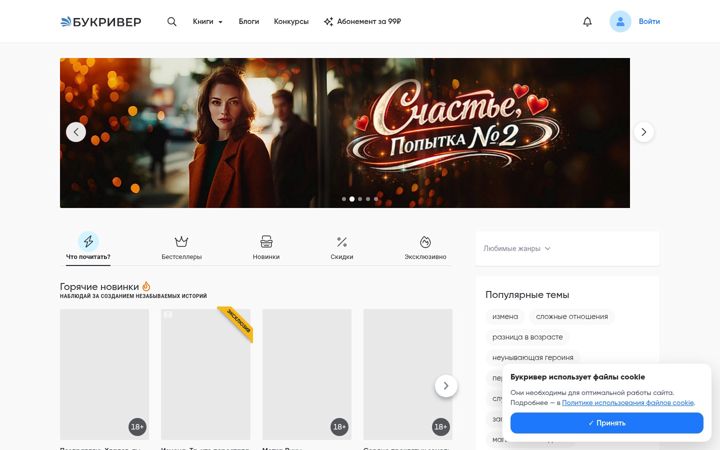720x450 pixels.
Task: Open the fourth book cover in Горячие новинки
Action: click(x=408, y=374)
